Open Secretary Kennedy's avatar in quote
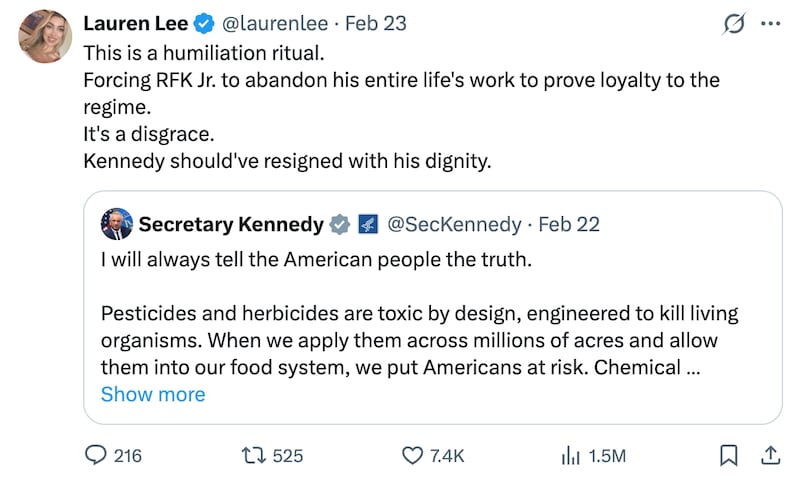Viewport: 800px width, 483px height. pos(117,224)
